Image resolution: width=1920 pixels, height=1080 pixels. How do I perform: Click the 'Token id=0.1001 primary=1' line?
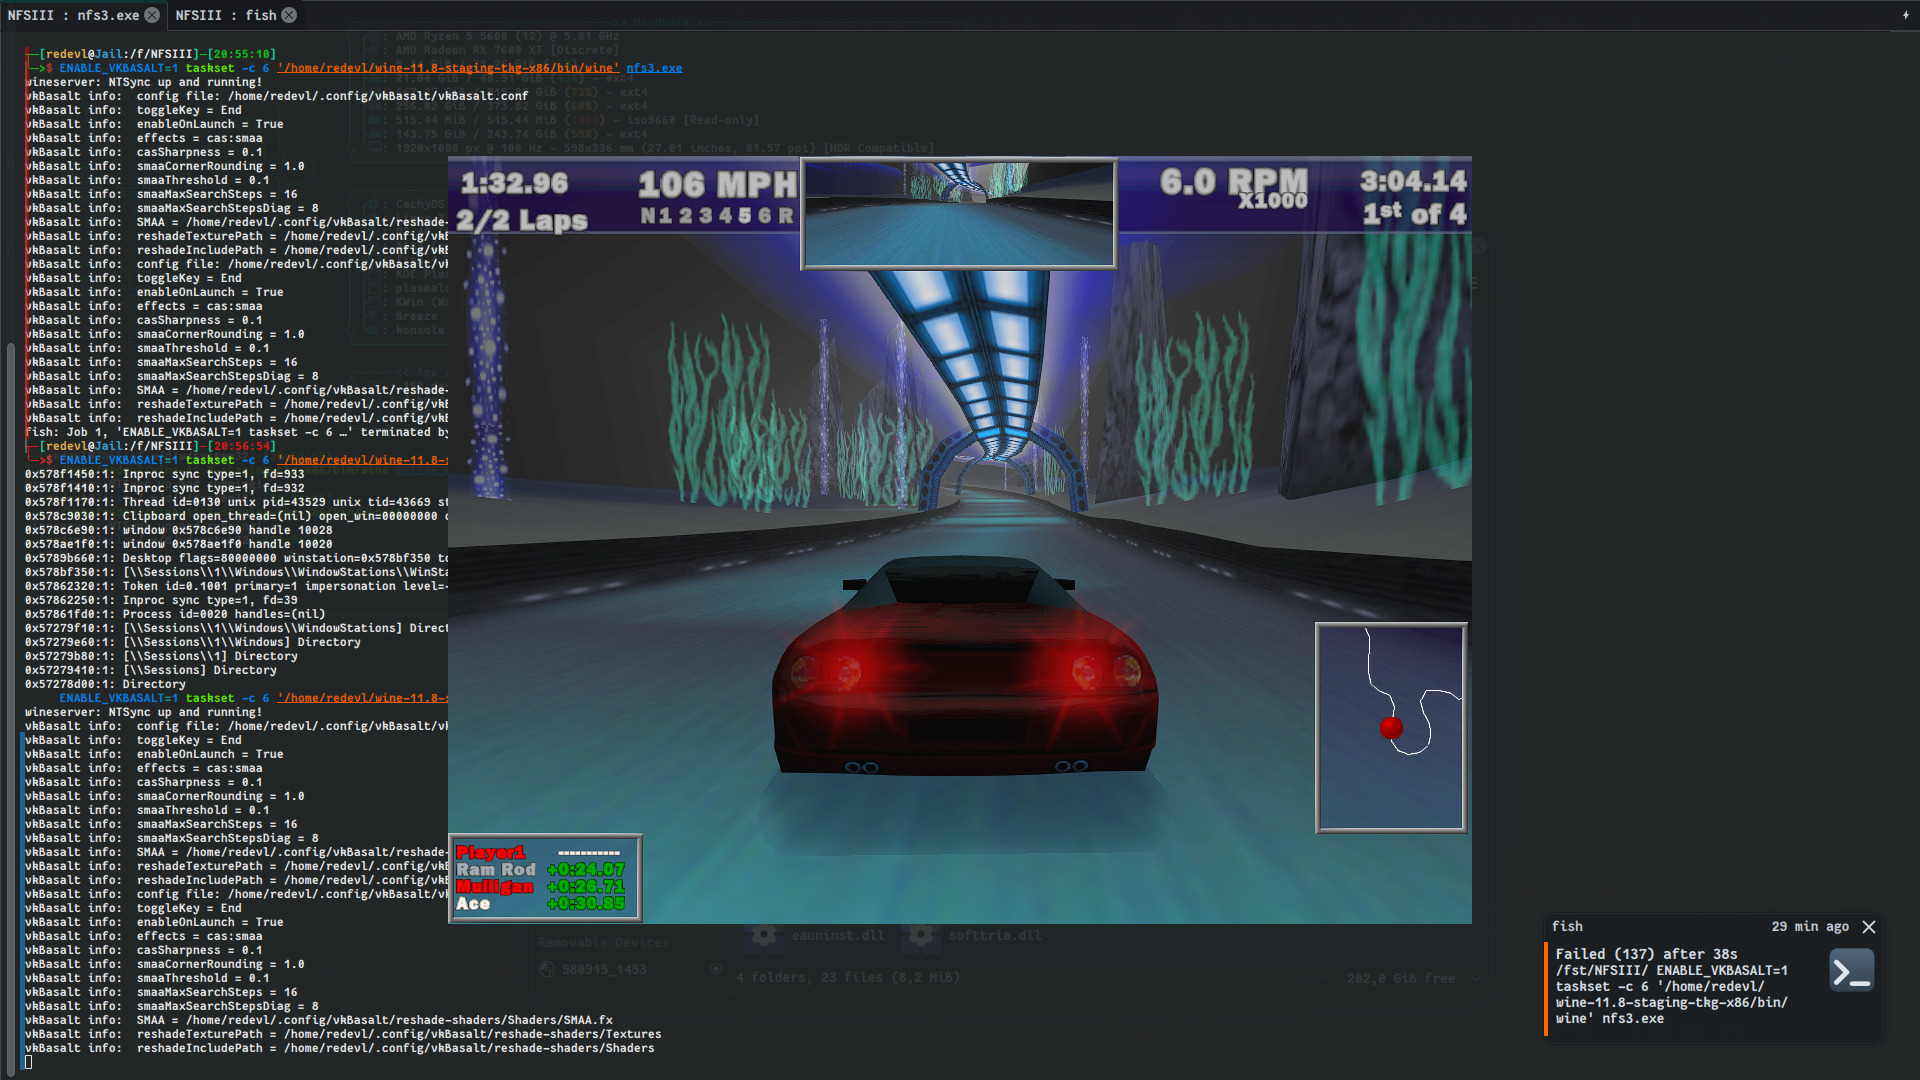(x=237, y=586)
